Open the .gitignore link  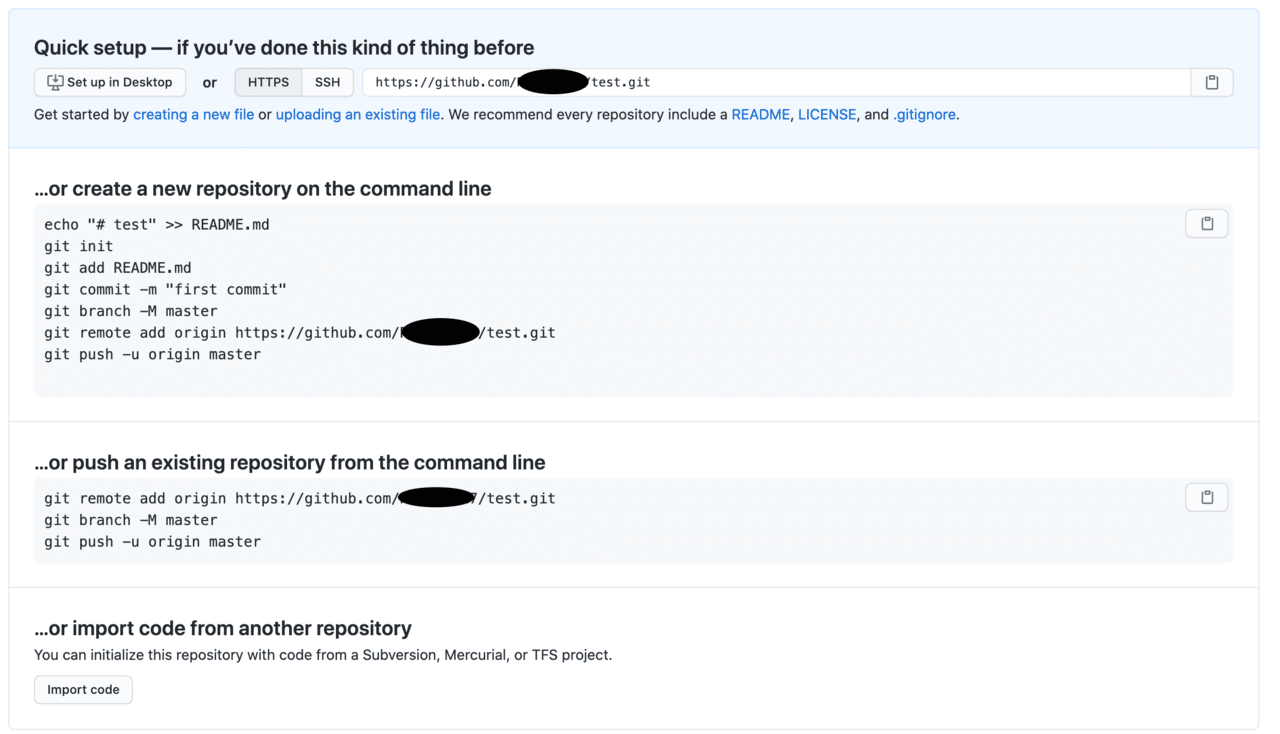[924, 114]
